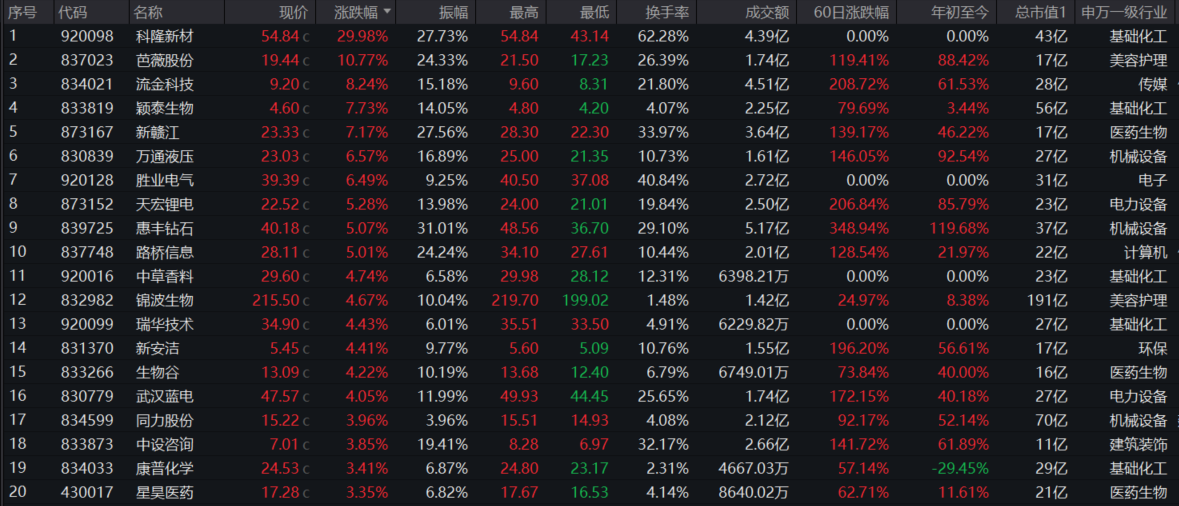
Task: Select the stock 胜业电气
Action: [x=165, y=180]
